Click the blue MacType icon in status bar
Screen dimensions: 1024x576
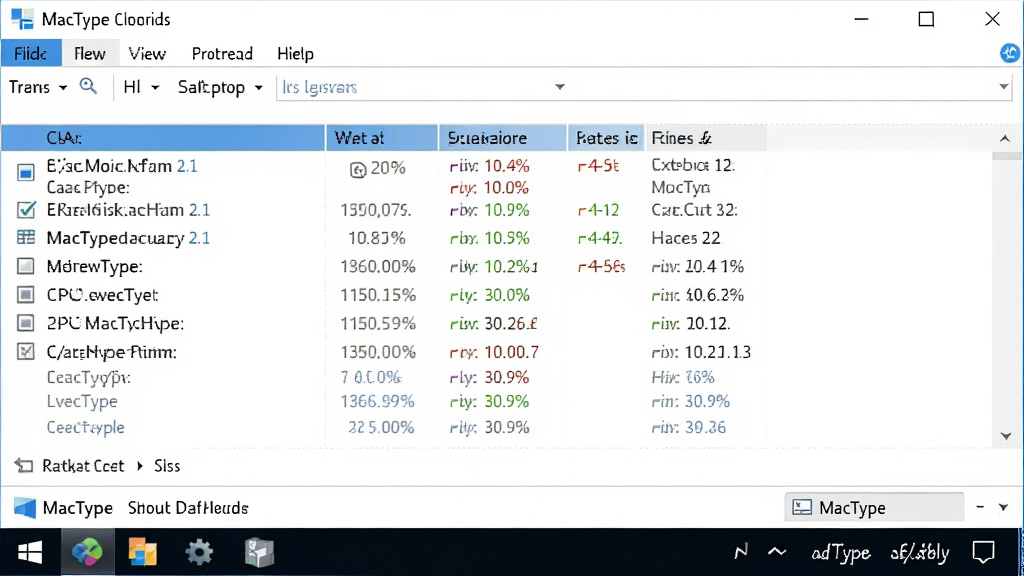coord(25,507)
